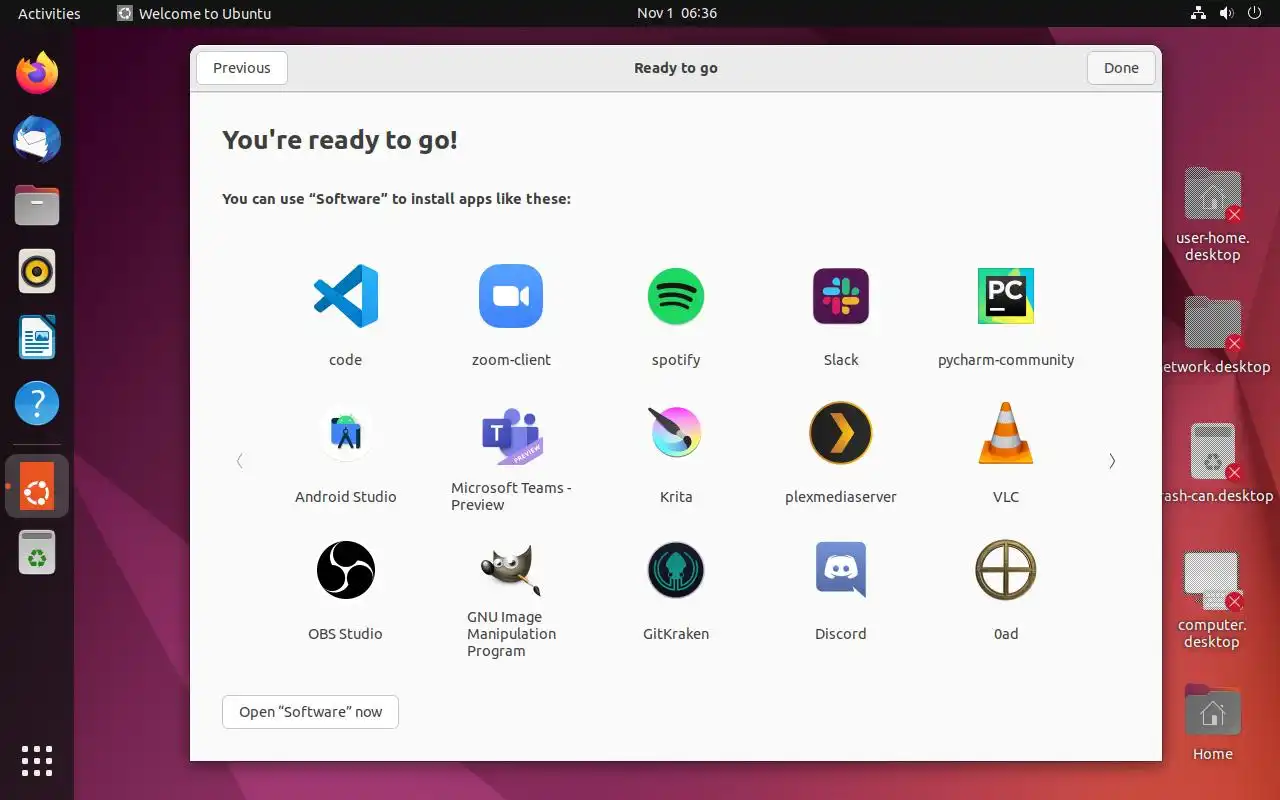Select the pycharm-community app icon
This screenshot has height=800, width=1280.
(x=1006, y=296)
